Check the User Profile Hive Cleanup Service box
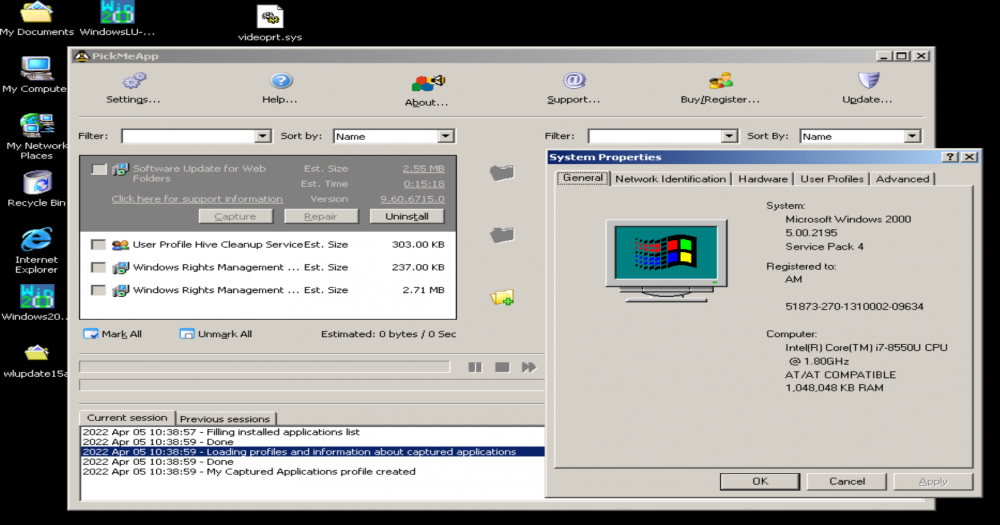The width and height of the screenshot is (1000, 525). (x=98, y=245)
